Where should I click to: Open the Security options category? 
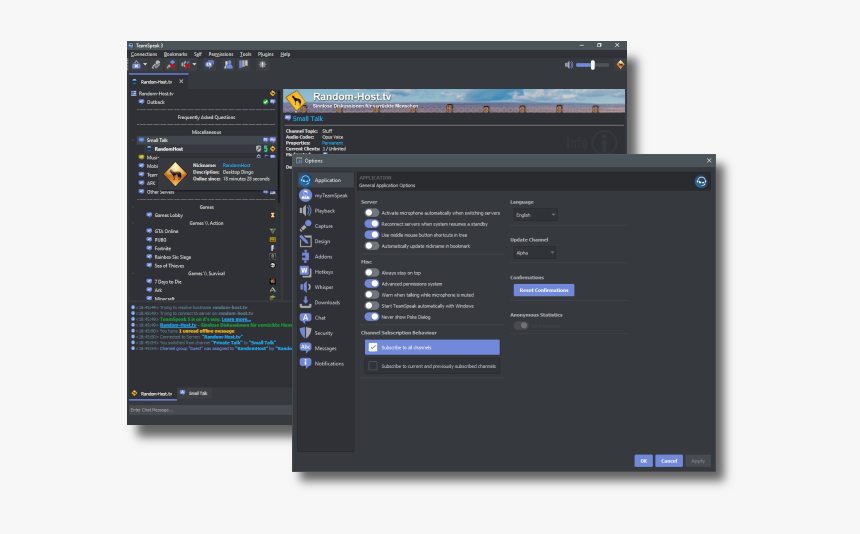point(325,333)
